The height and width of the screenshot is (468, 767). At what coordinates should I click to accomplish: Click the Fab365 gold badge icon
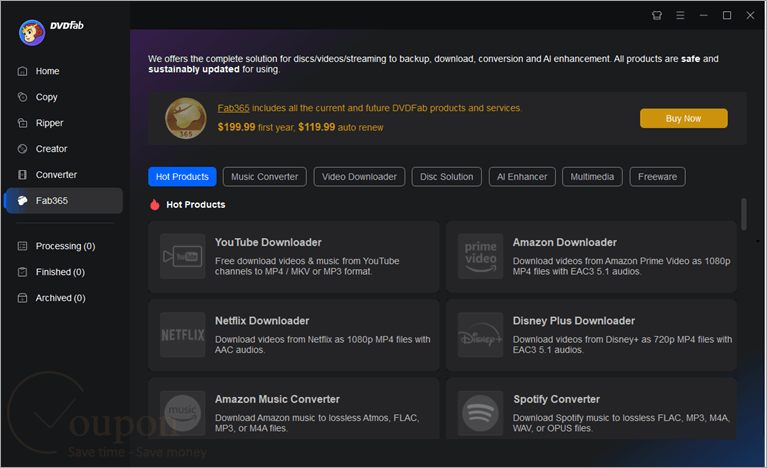[185, 118]
